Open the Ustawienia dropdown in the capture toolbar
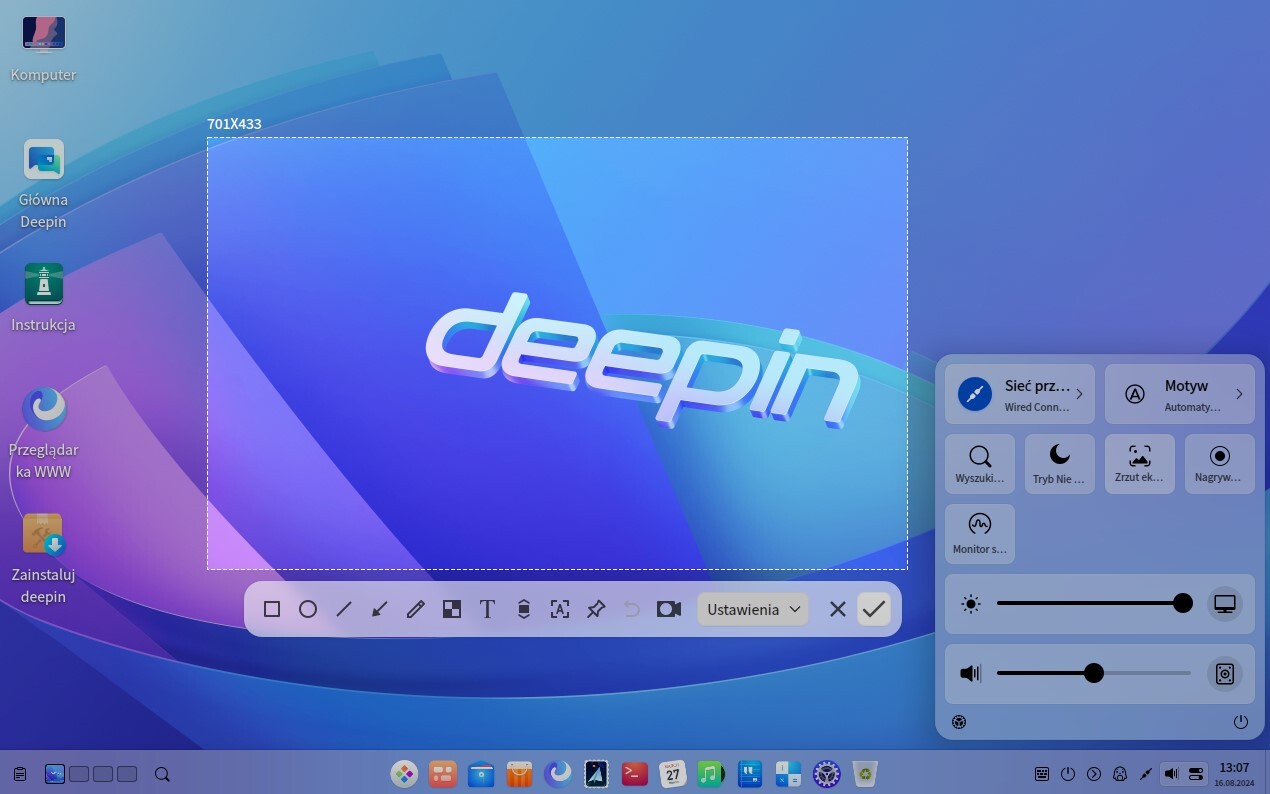This screenshot has height=794, width=1270. pos(752,609)
